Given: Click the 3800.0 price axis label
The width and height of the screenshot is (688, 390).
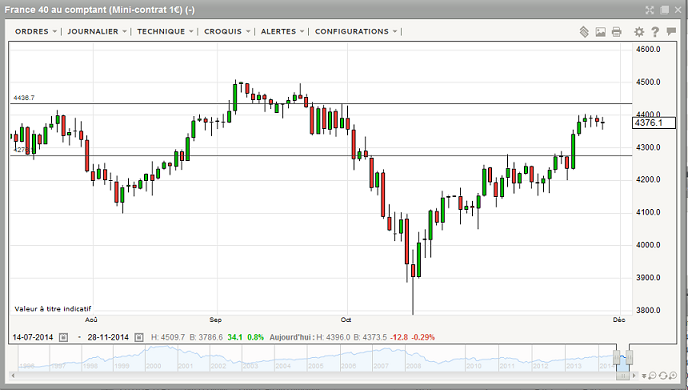Looking at the screenshot, I should click(648, 310).
